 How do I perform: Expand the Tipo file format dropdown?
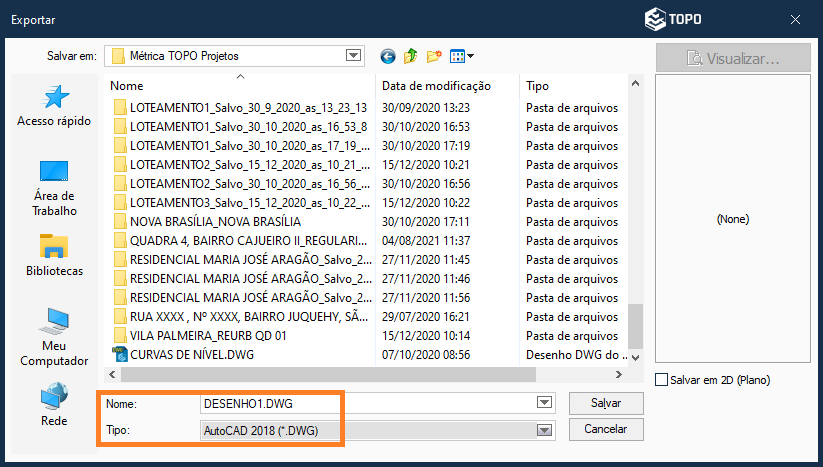pyautogui.click(x=545, y=430)
